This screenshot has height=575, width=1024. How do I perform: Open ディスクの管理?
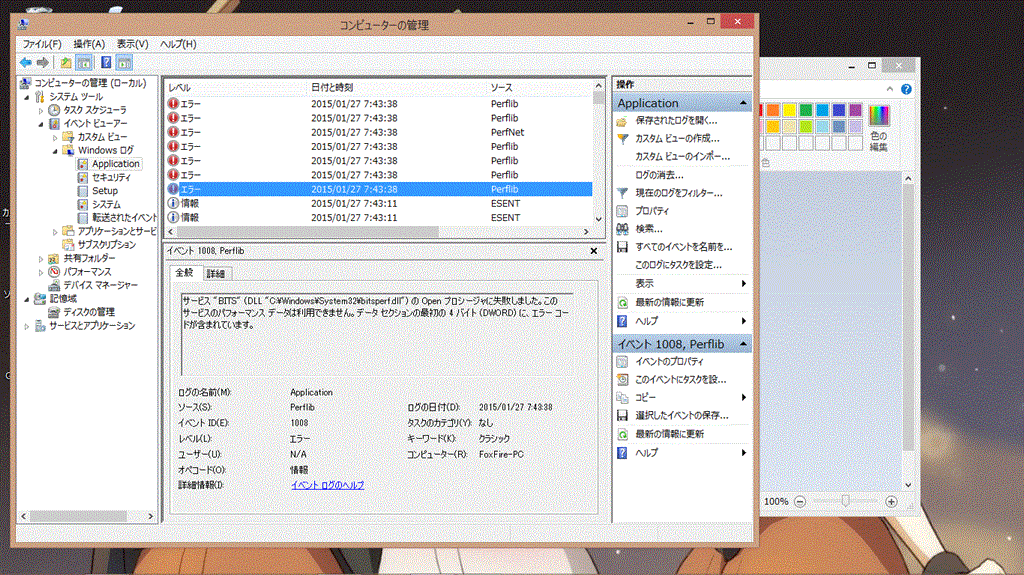(x=89, y=312)
